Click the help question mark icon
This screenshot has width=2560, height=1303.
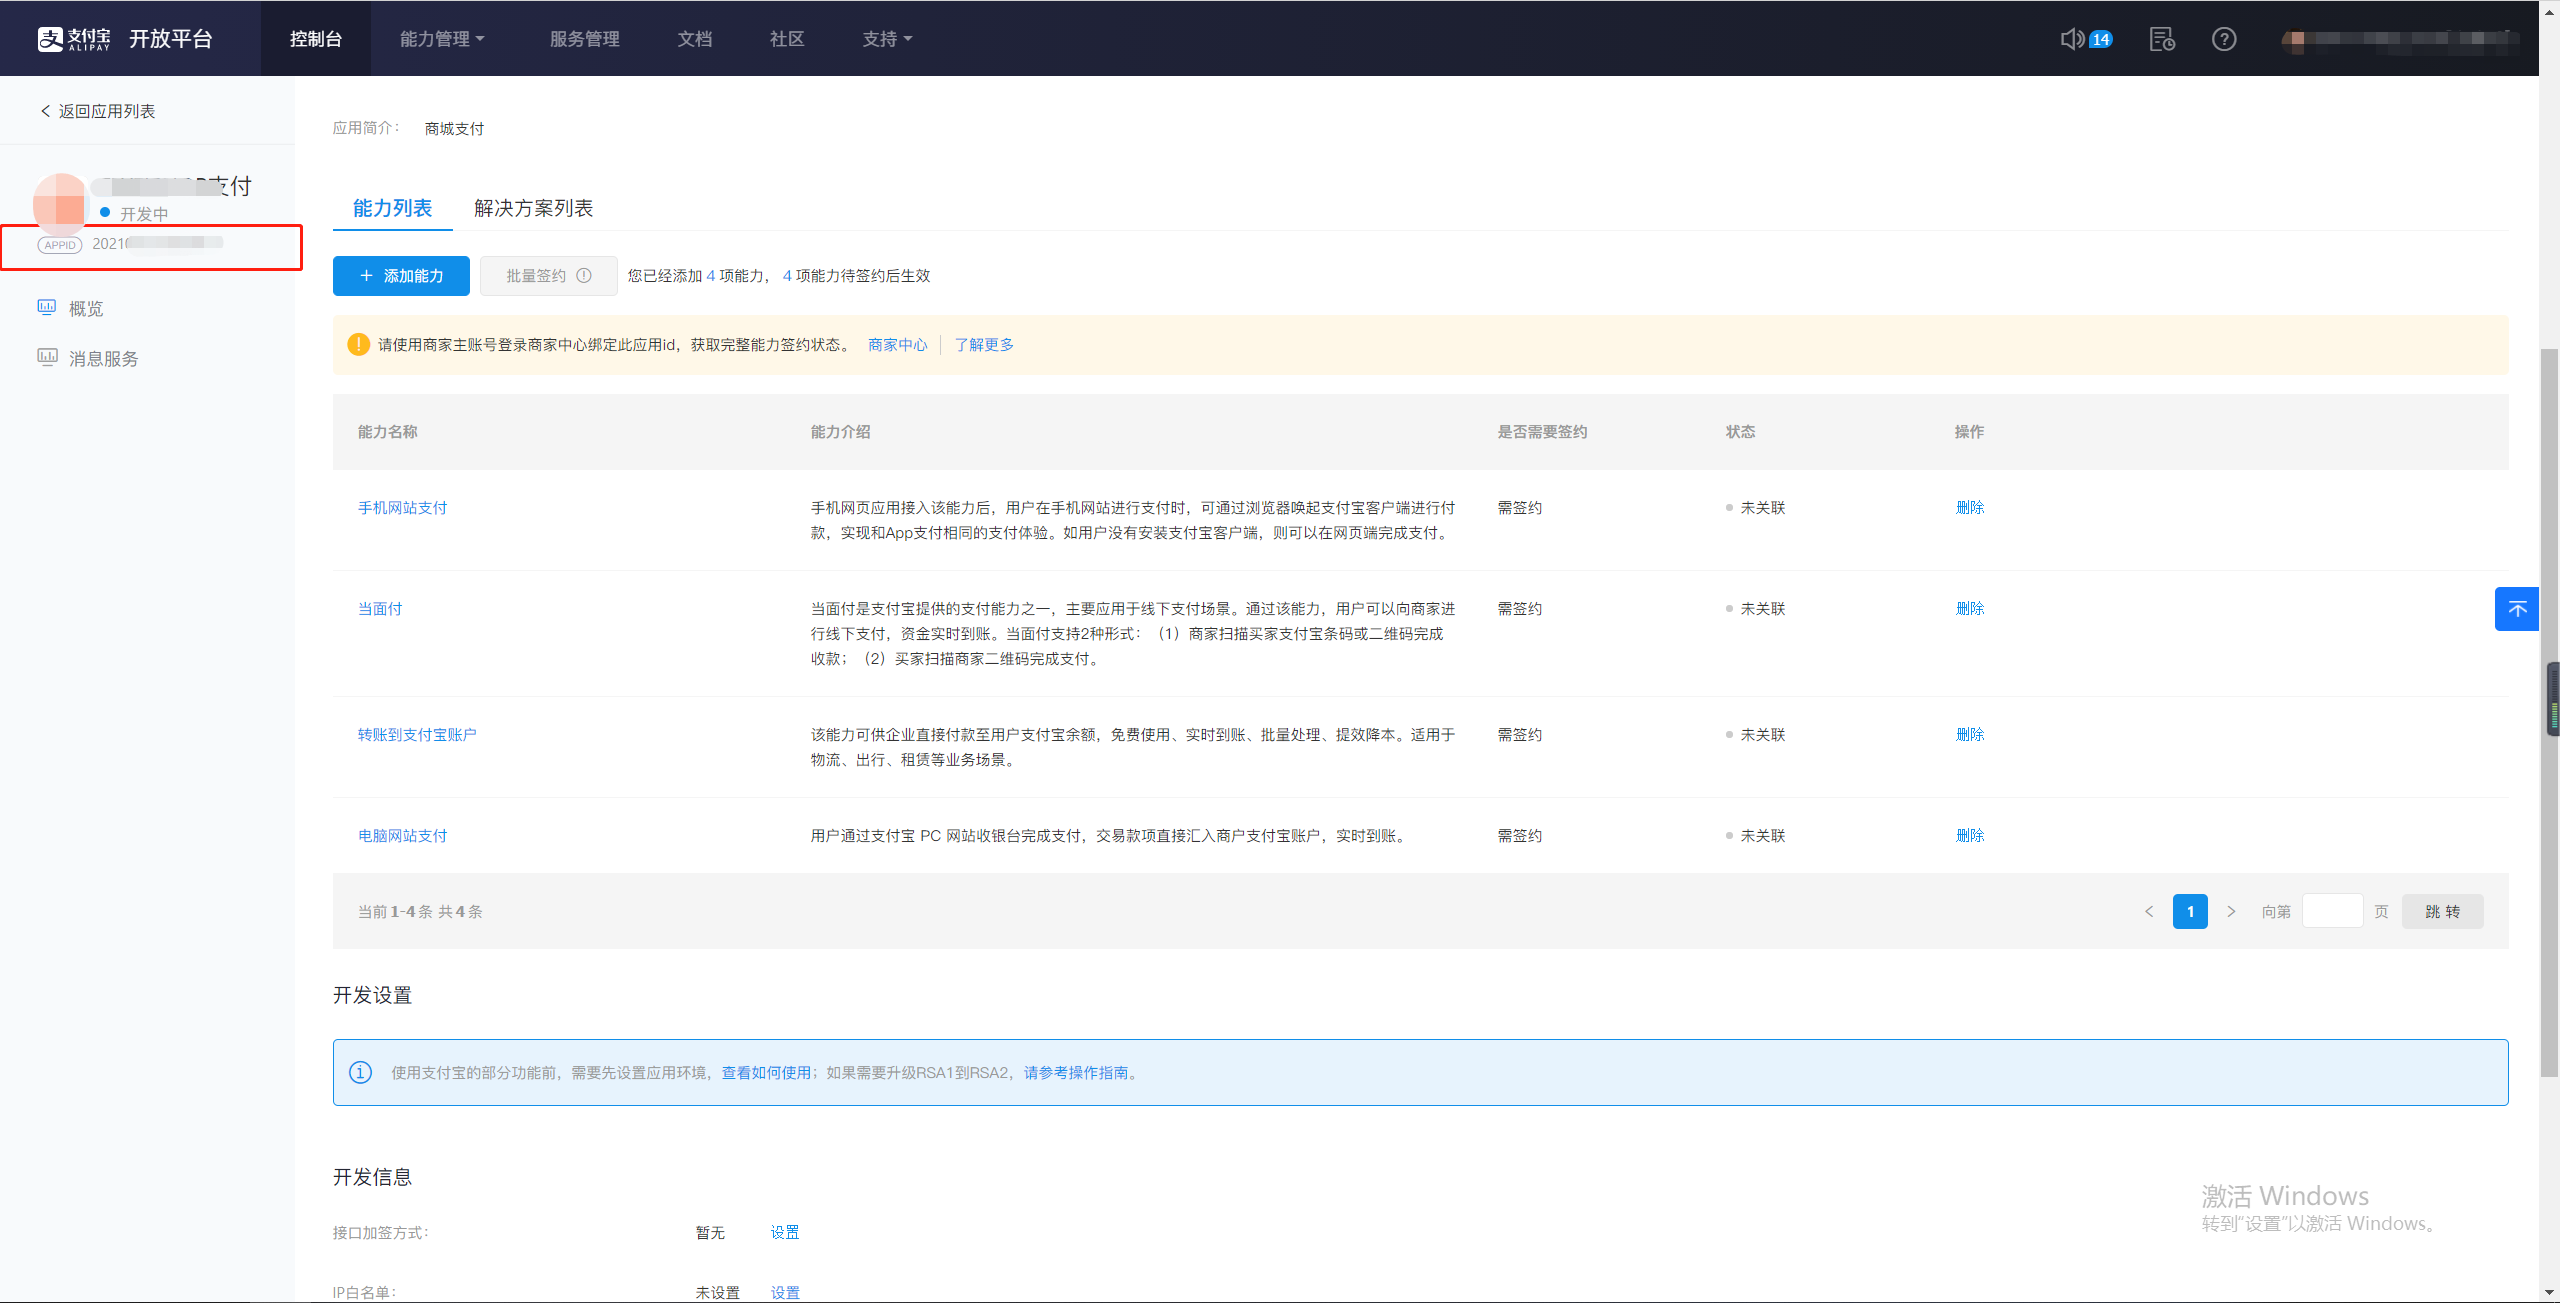pos(2223,39)
